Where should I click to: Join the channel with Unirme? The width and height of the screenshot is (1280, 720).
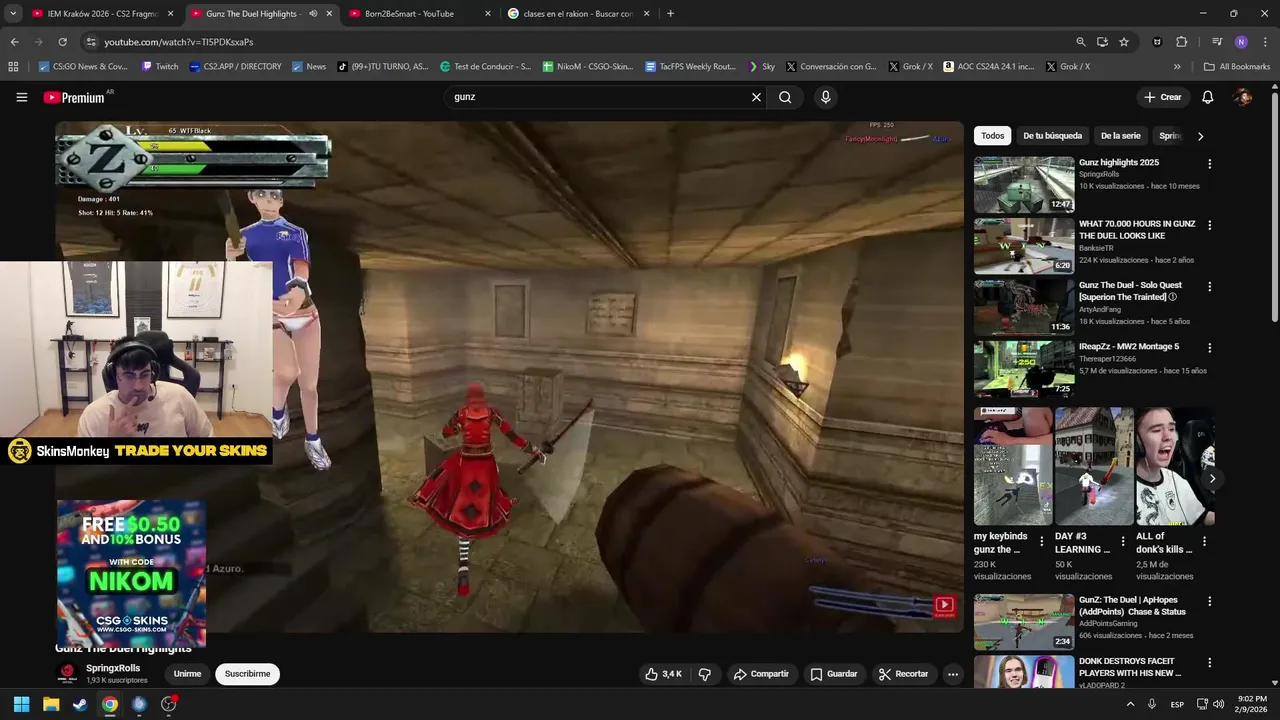pyautogui.click(x=187, y=674)
